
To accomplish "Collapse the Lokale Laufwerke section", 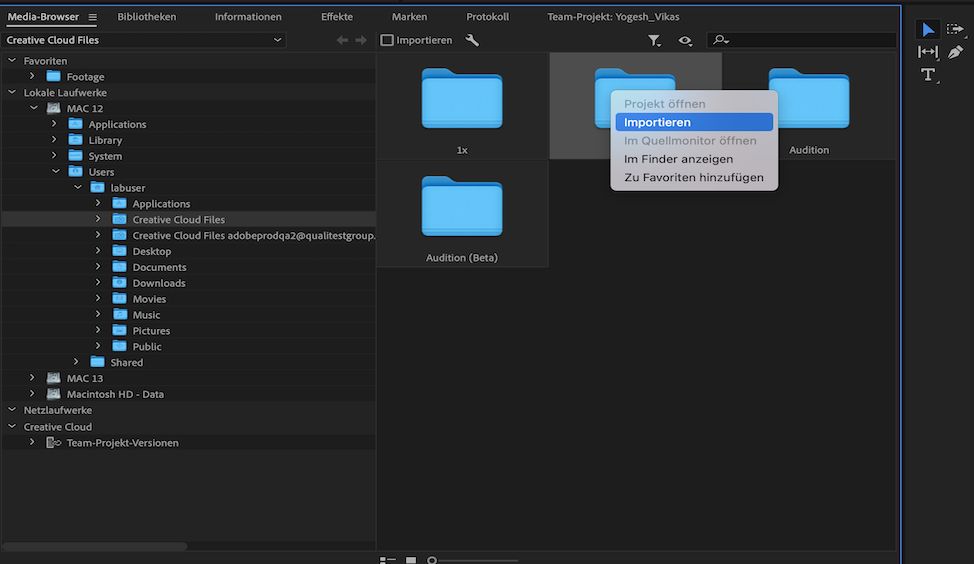I will coord(12,93).
